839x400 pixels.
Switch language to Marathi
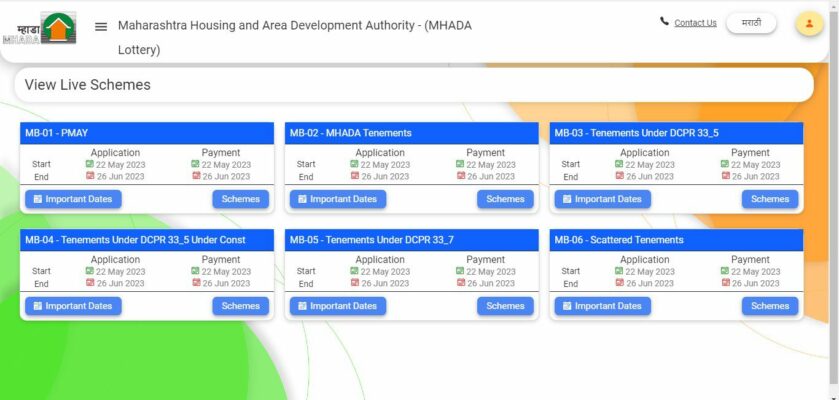tap(751, 23)
